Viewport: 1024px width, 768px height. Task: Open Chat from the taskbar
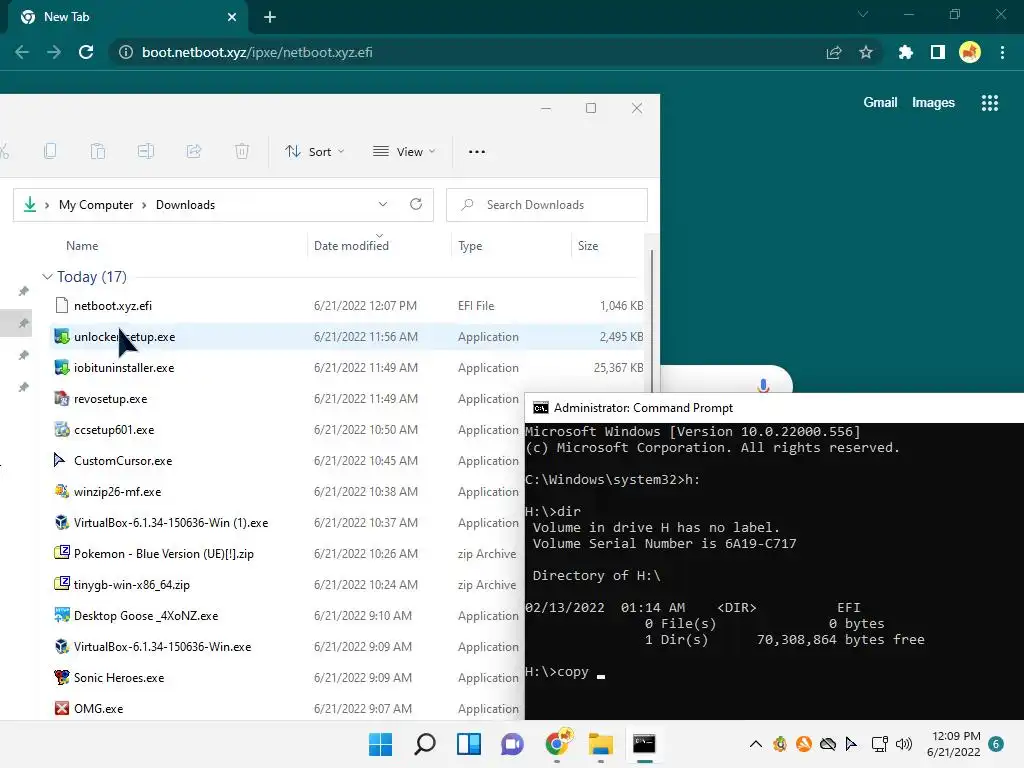tap(512, 744)
